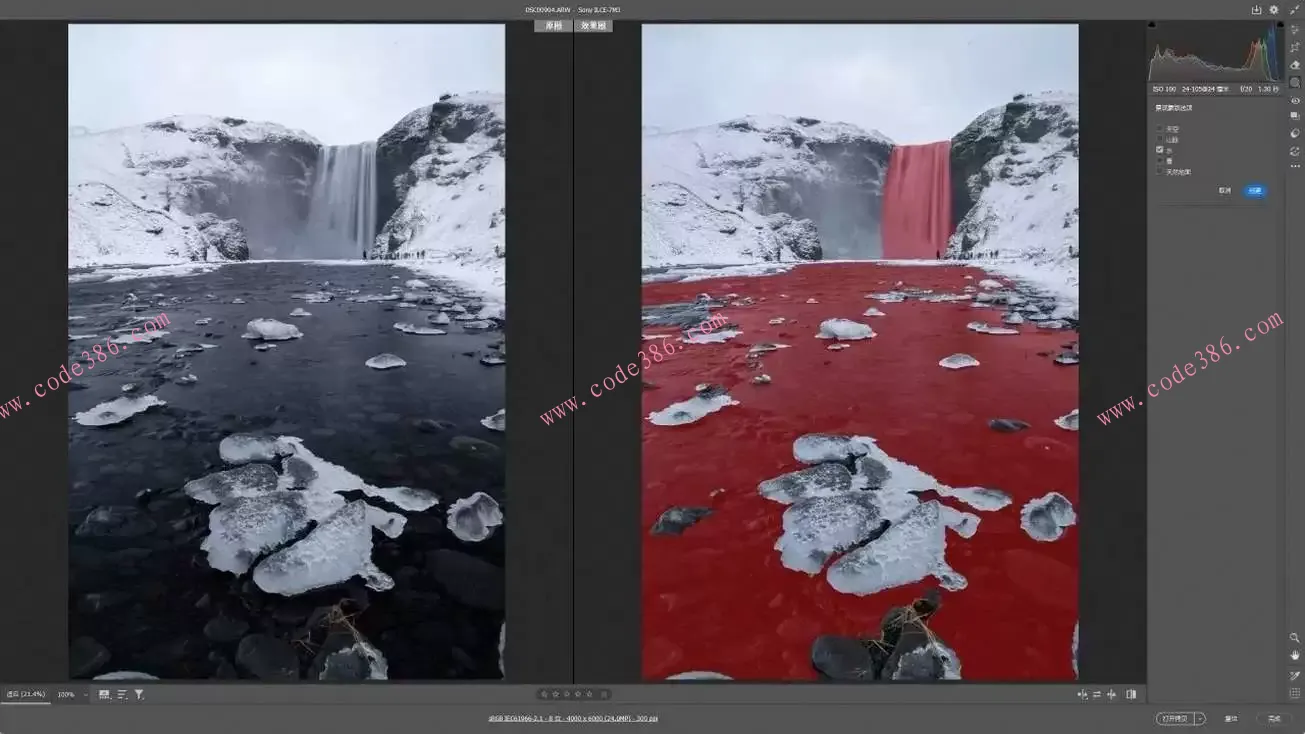Select the Healing tool icon
This screenshot has height=734, width=1305.
1295,65
